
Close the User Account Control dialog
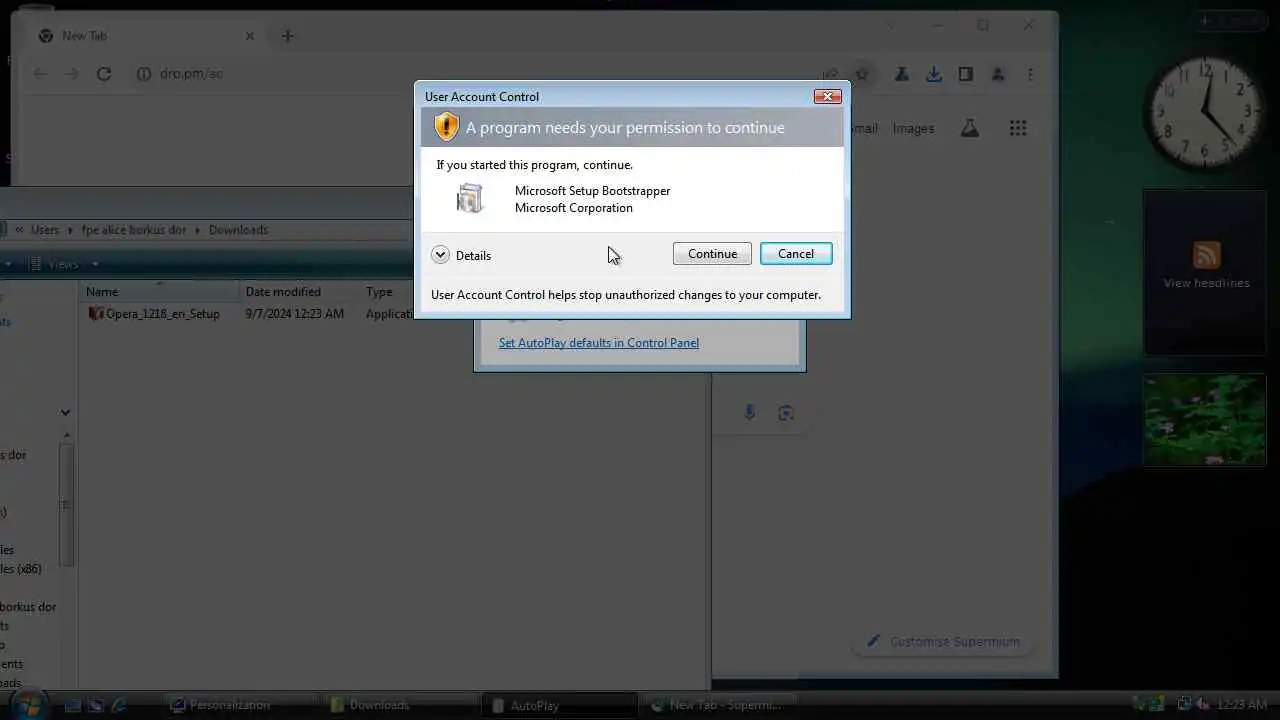click(827, 96)
